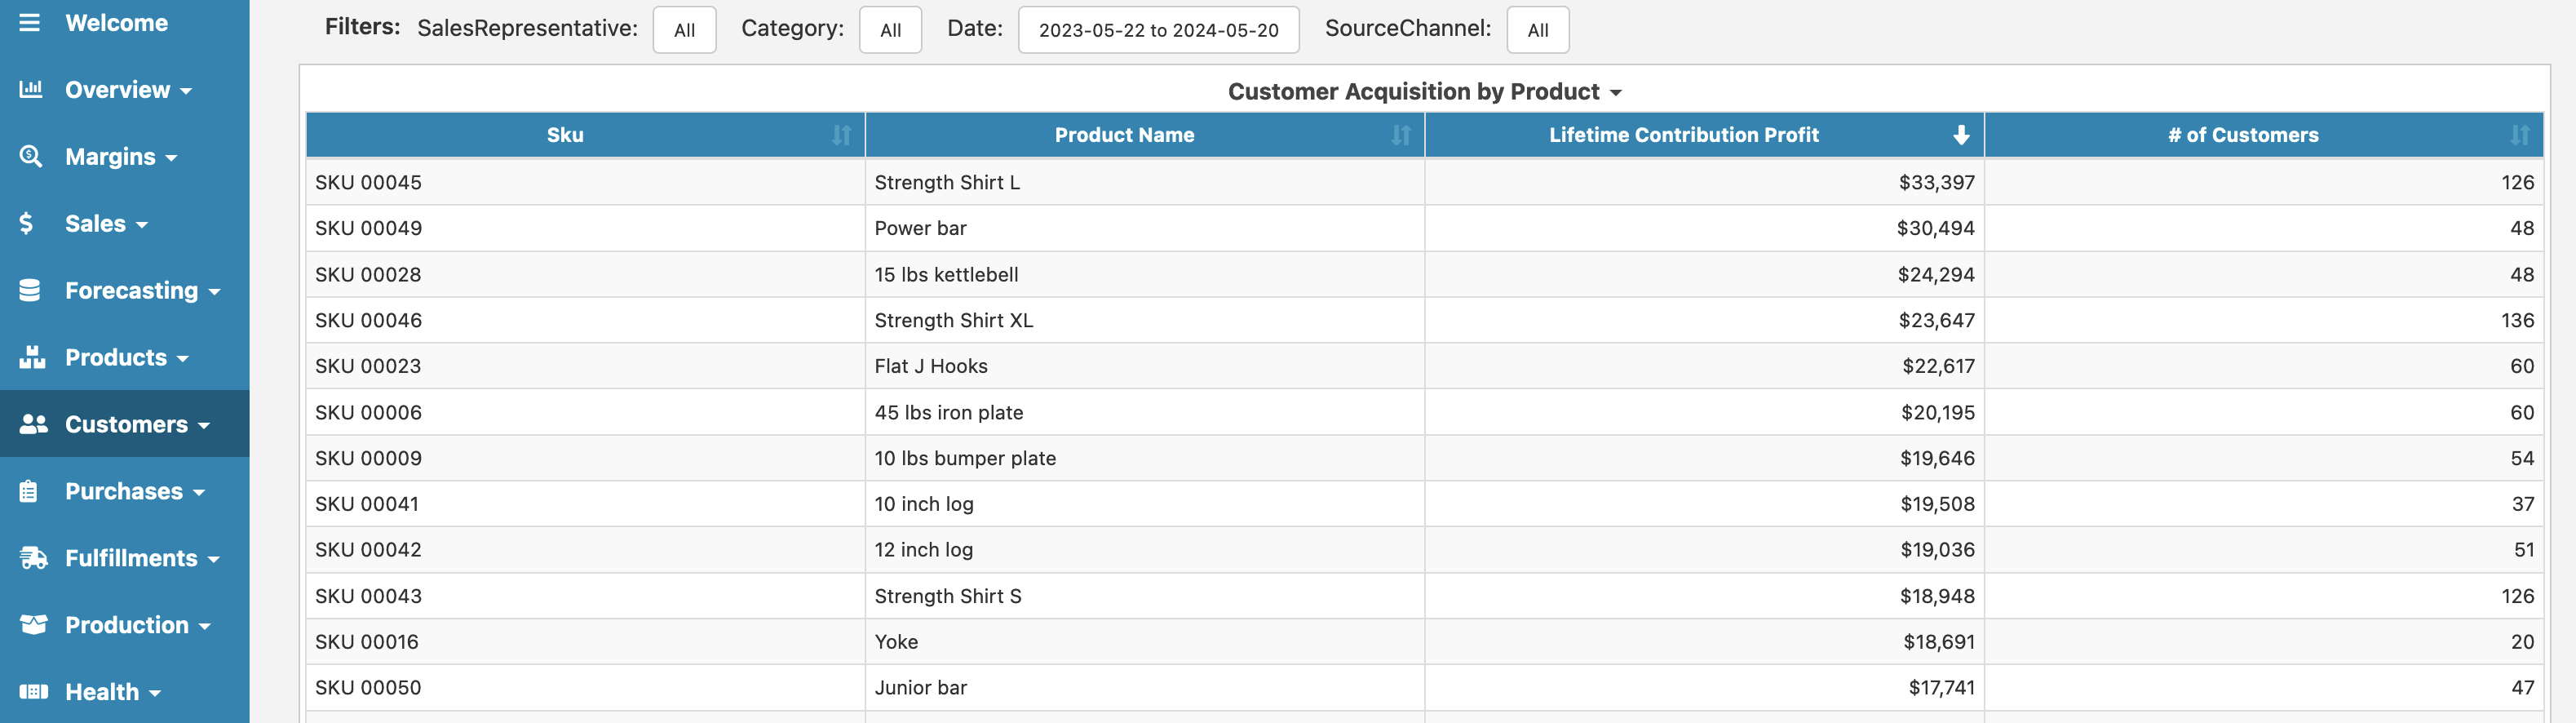Click the Health battery icon

[x=33, y=692]
